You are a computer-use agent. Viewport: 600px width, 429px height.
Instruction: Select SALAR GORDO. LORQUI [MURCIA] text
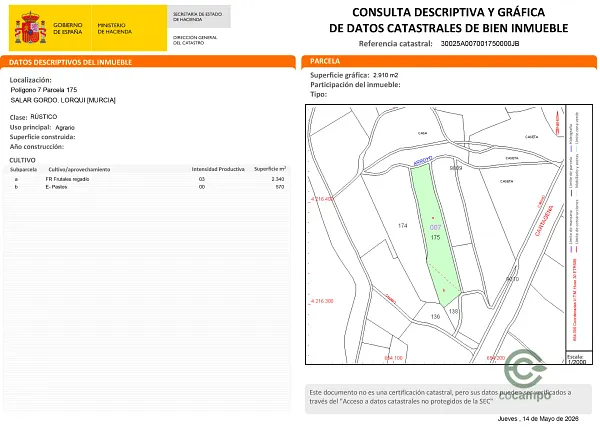click(x=63, y=100)
